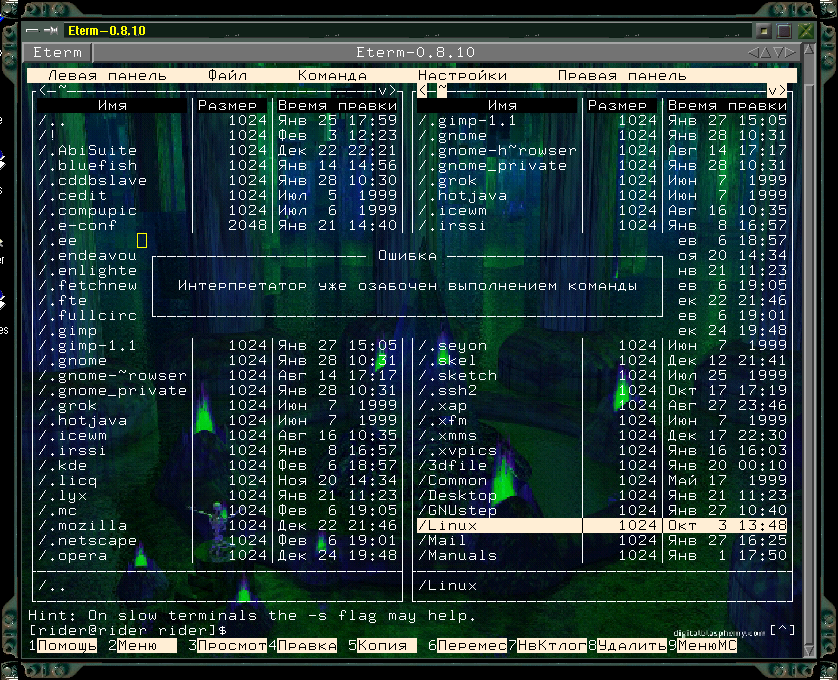This screenshot has height=680, width=838.
Task: Select '/.ssh2' in right panel
Action: 602,391
